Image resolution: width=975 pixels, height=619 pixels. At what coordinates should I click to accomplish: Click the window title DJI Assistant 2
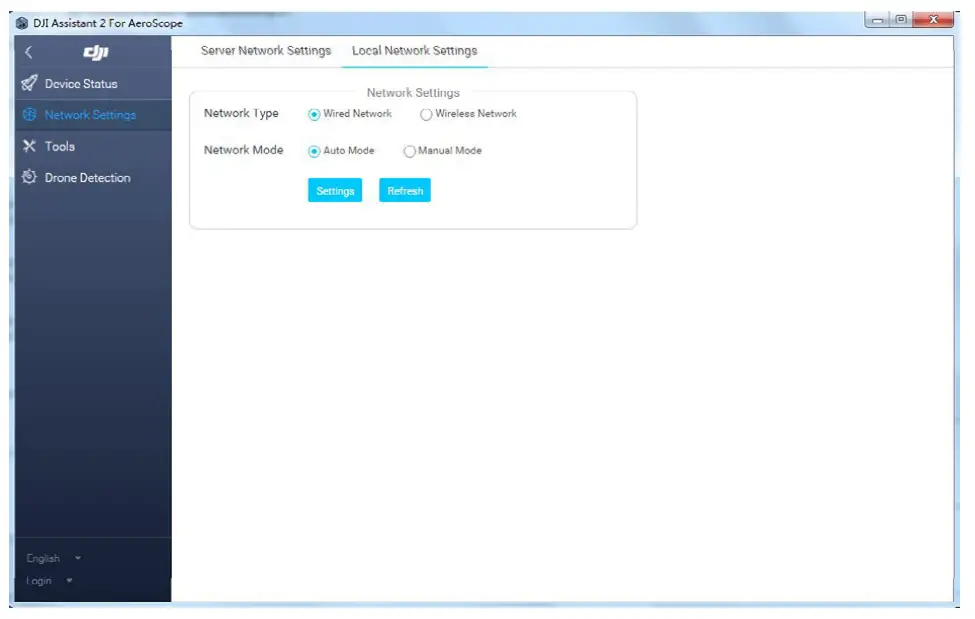tap(108, 23)
